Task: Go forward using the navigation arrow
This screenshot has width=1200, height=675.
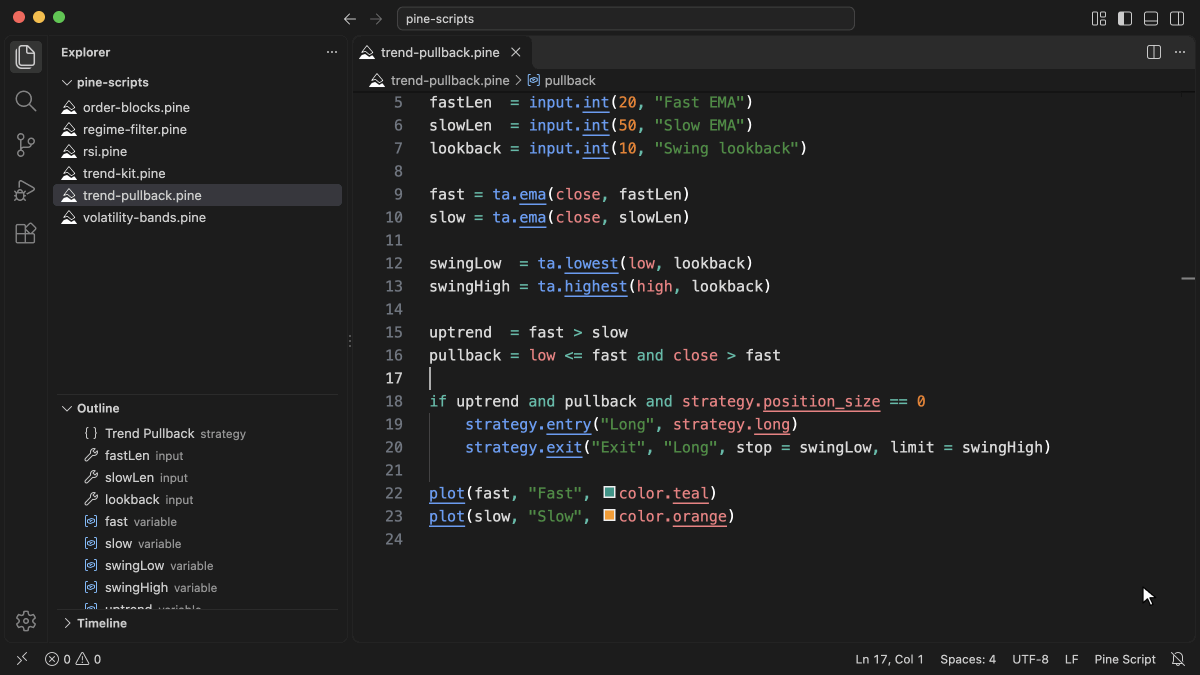Action: [x=376, y=19]
